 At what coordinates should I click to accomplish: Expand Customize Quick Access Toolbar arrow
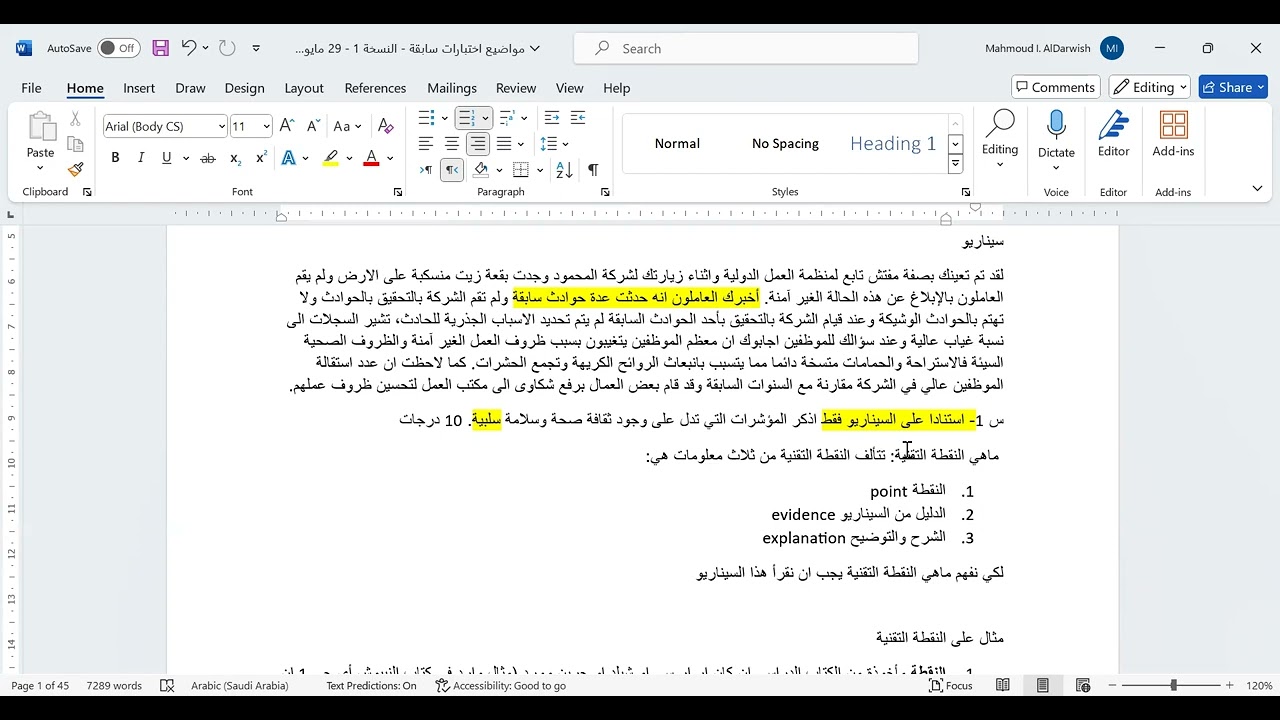(256, 48)
